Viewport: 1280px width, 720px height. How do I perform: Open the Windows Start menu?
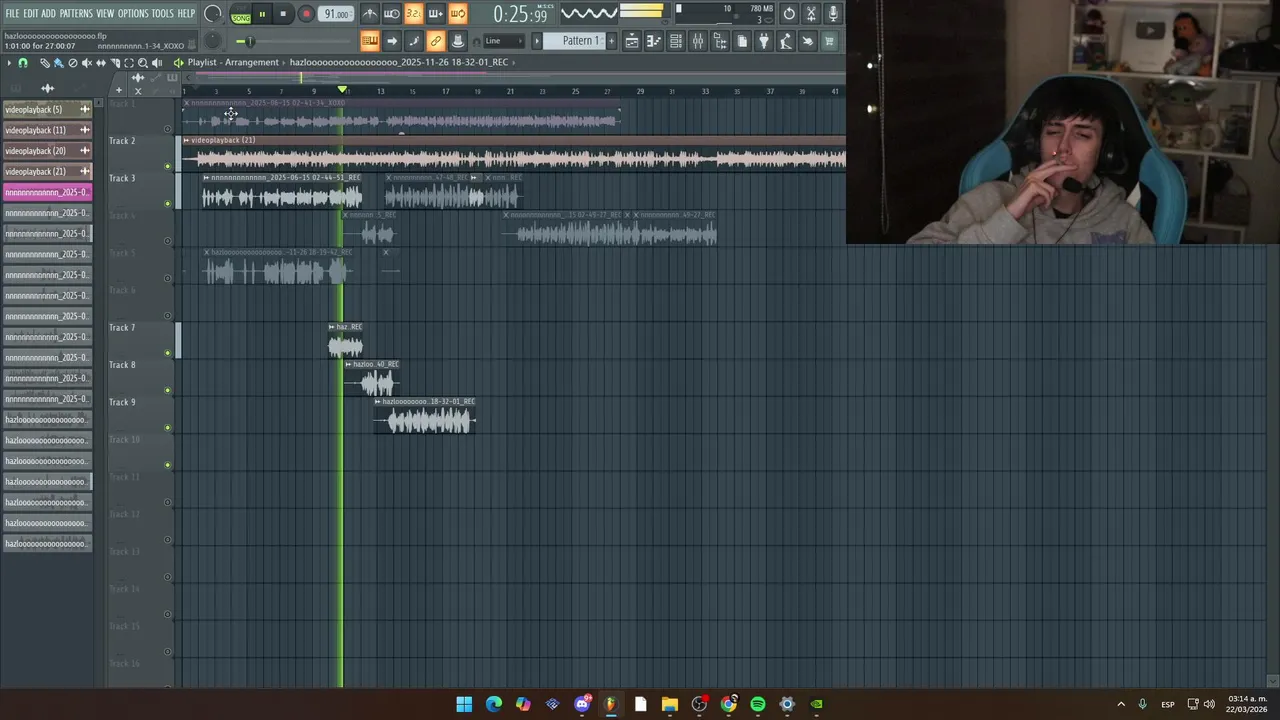coord(464,704)
